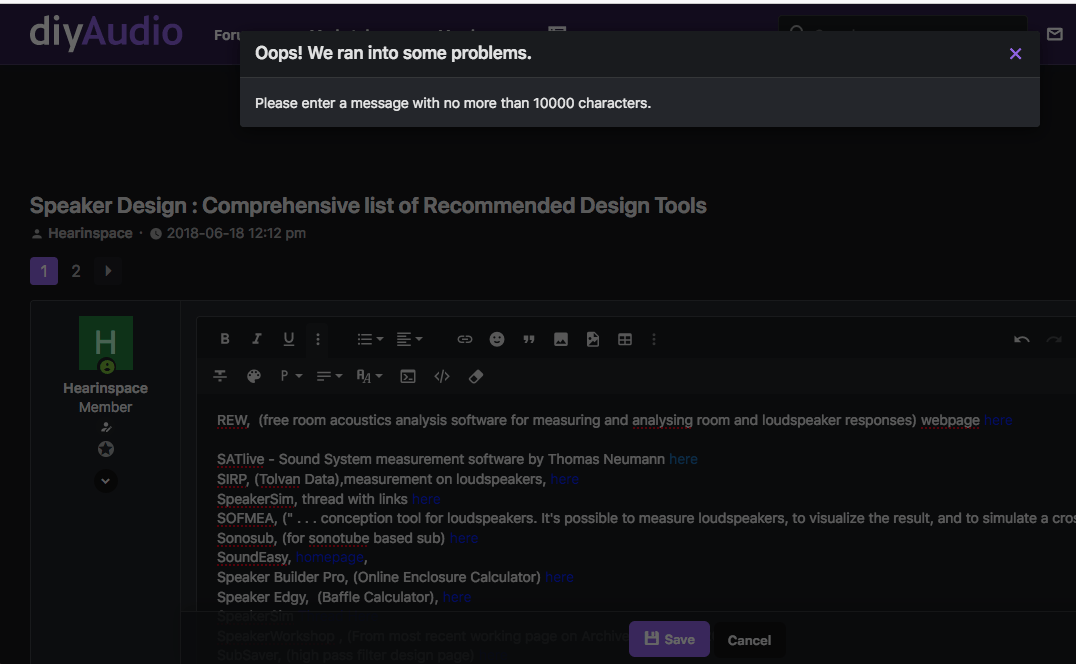Open the smilies emoji picker

pyautogui.click(x=497, y=339)
